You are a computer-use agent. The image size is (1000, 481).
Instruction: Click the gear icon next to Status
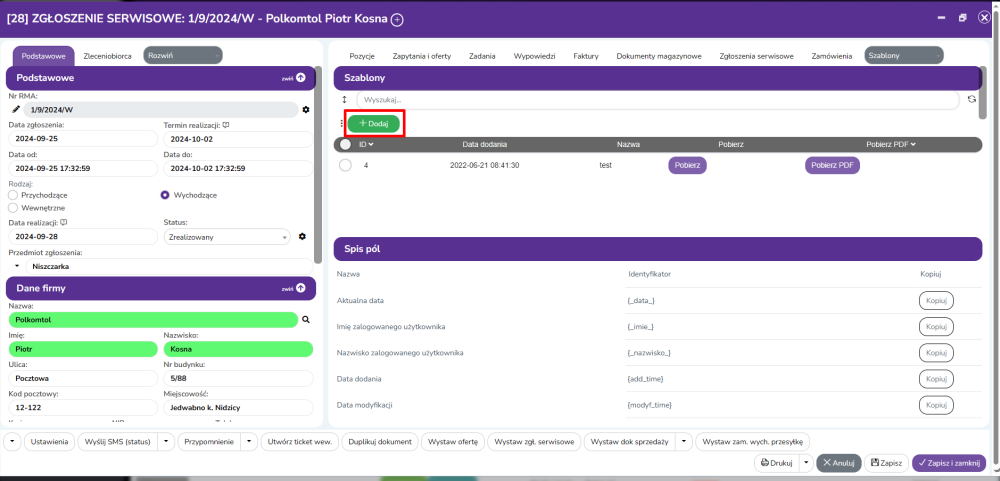coord(302,237)
